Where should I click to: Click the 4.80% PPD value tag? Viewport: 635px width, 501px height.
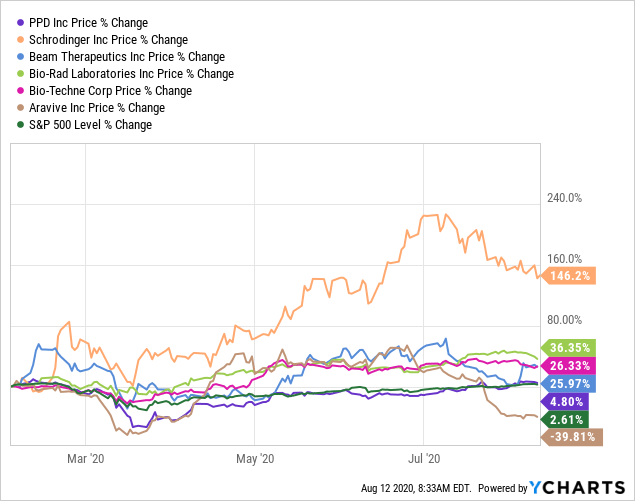pos(570,402)
